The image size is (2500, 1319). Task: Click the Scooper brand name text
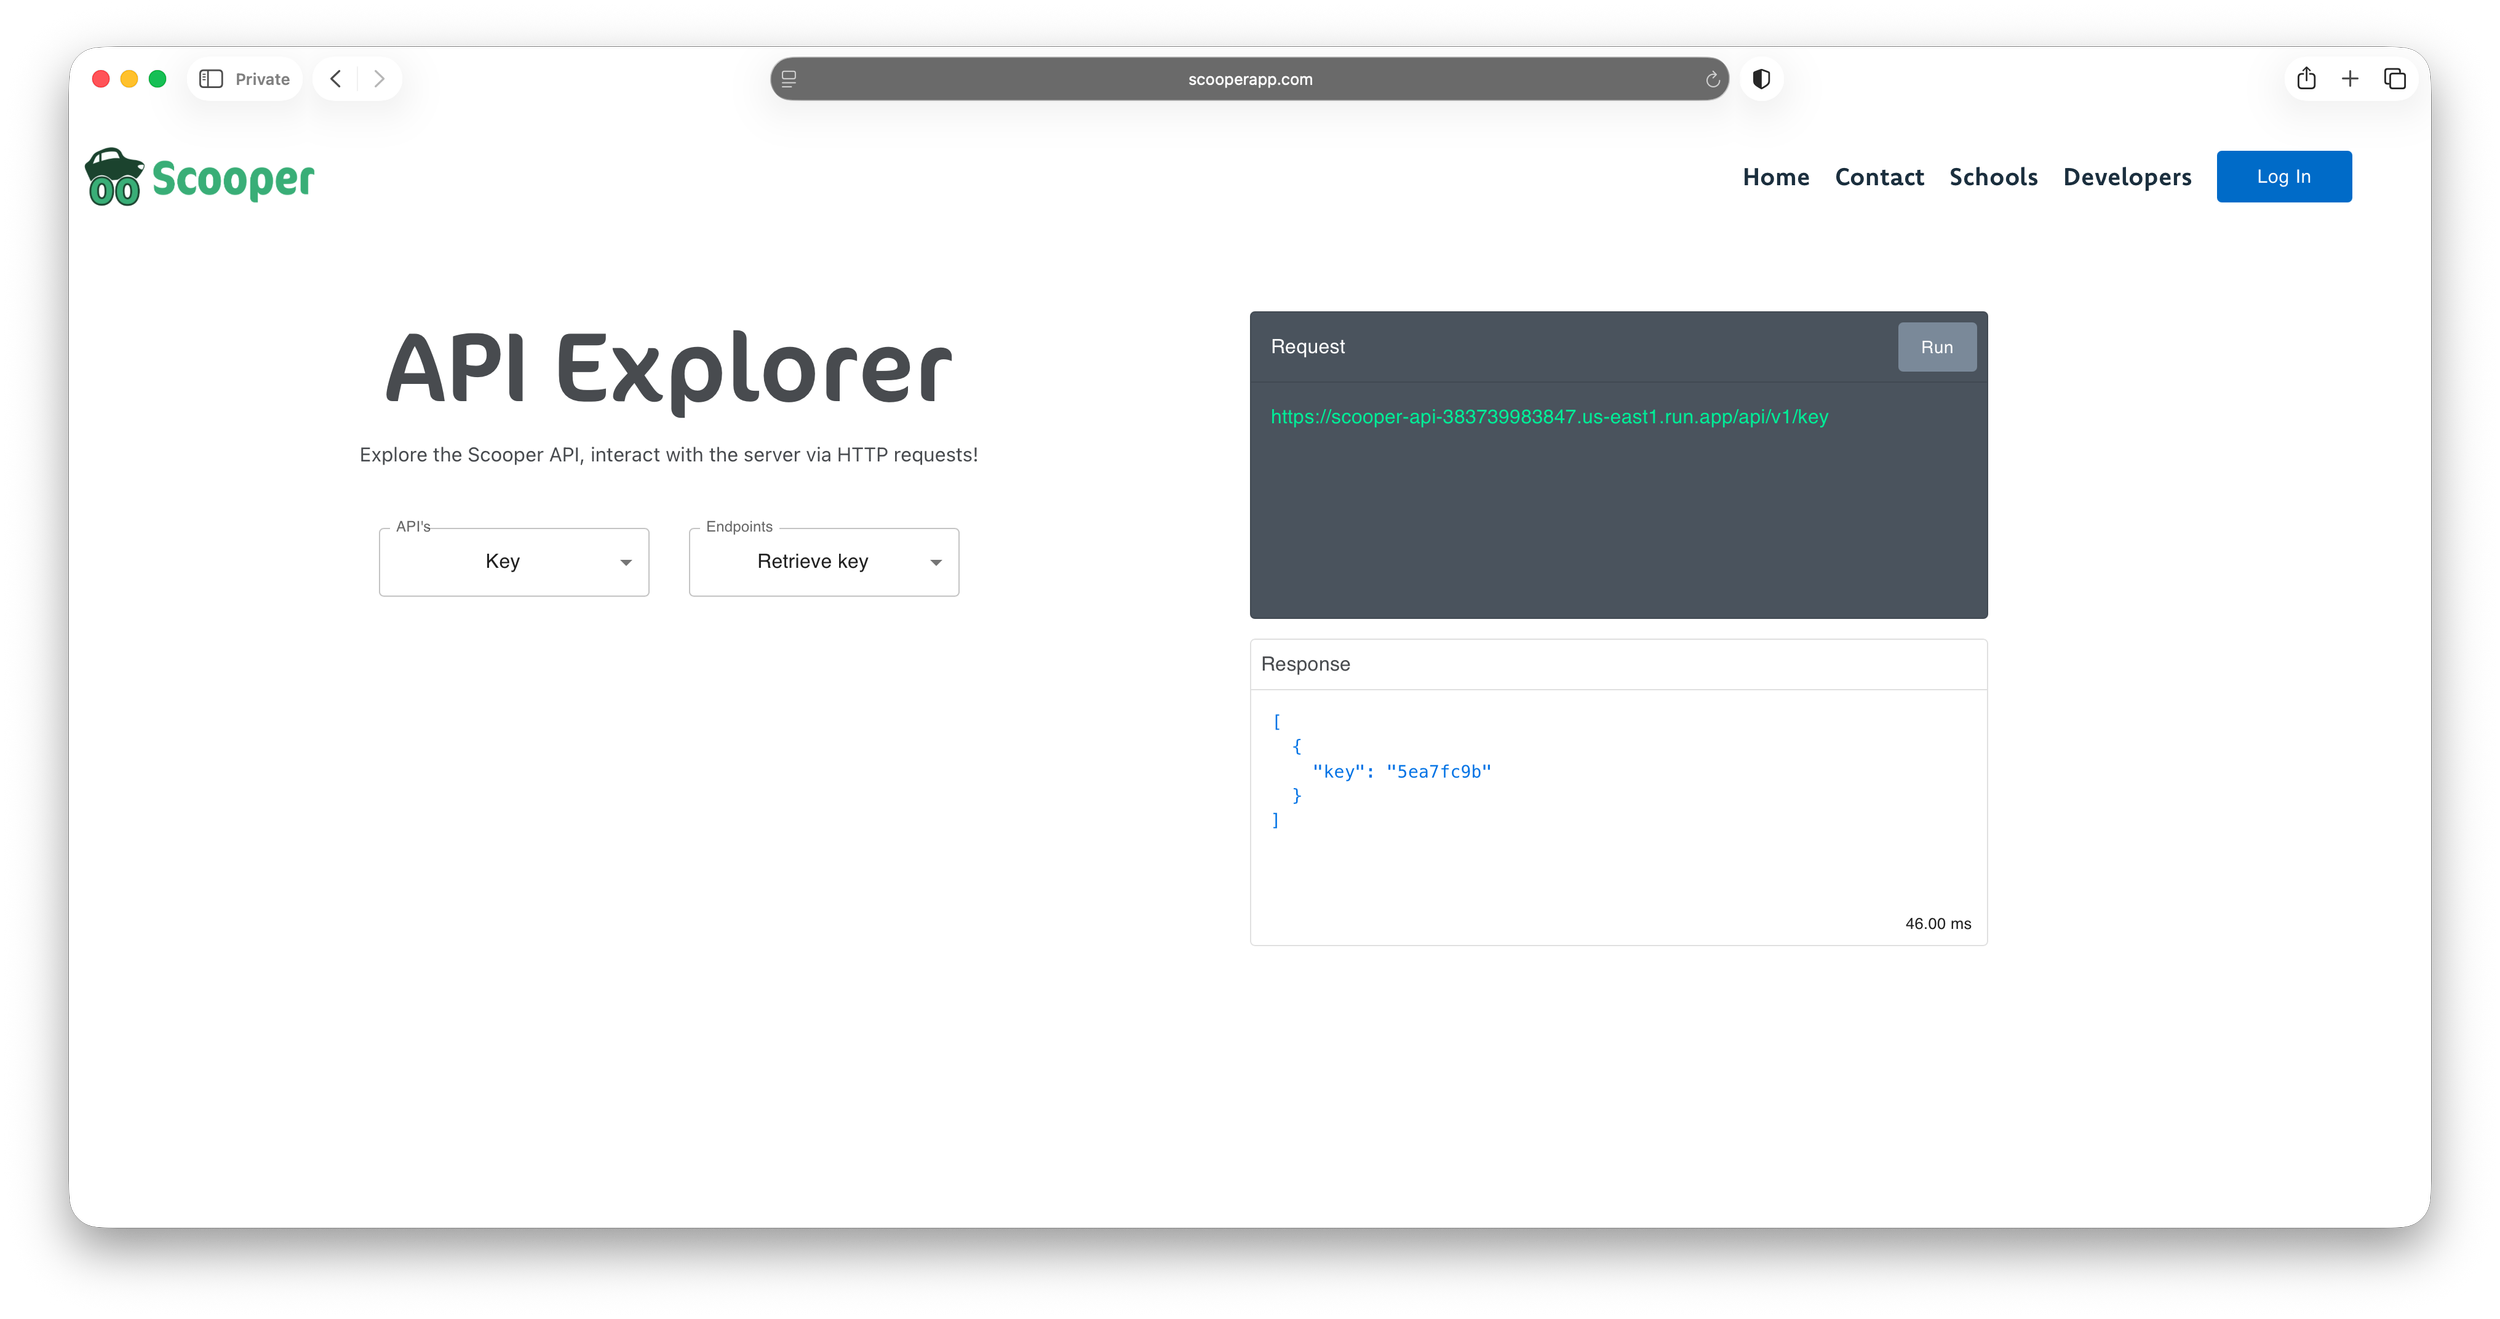pyautogui.click(x=233, y=179)
